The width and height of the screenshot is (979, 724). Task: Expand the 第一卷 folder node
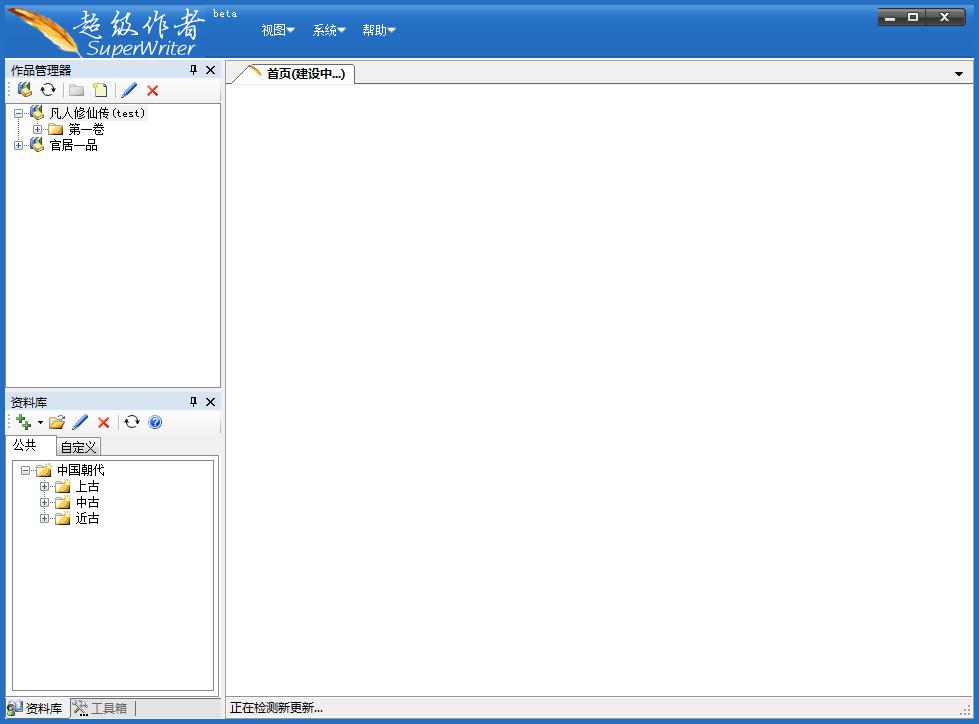(37, 129)
